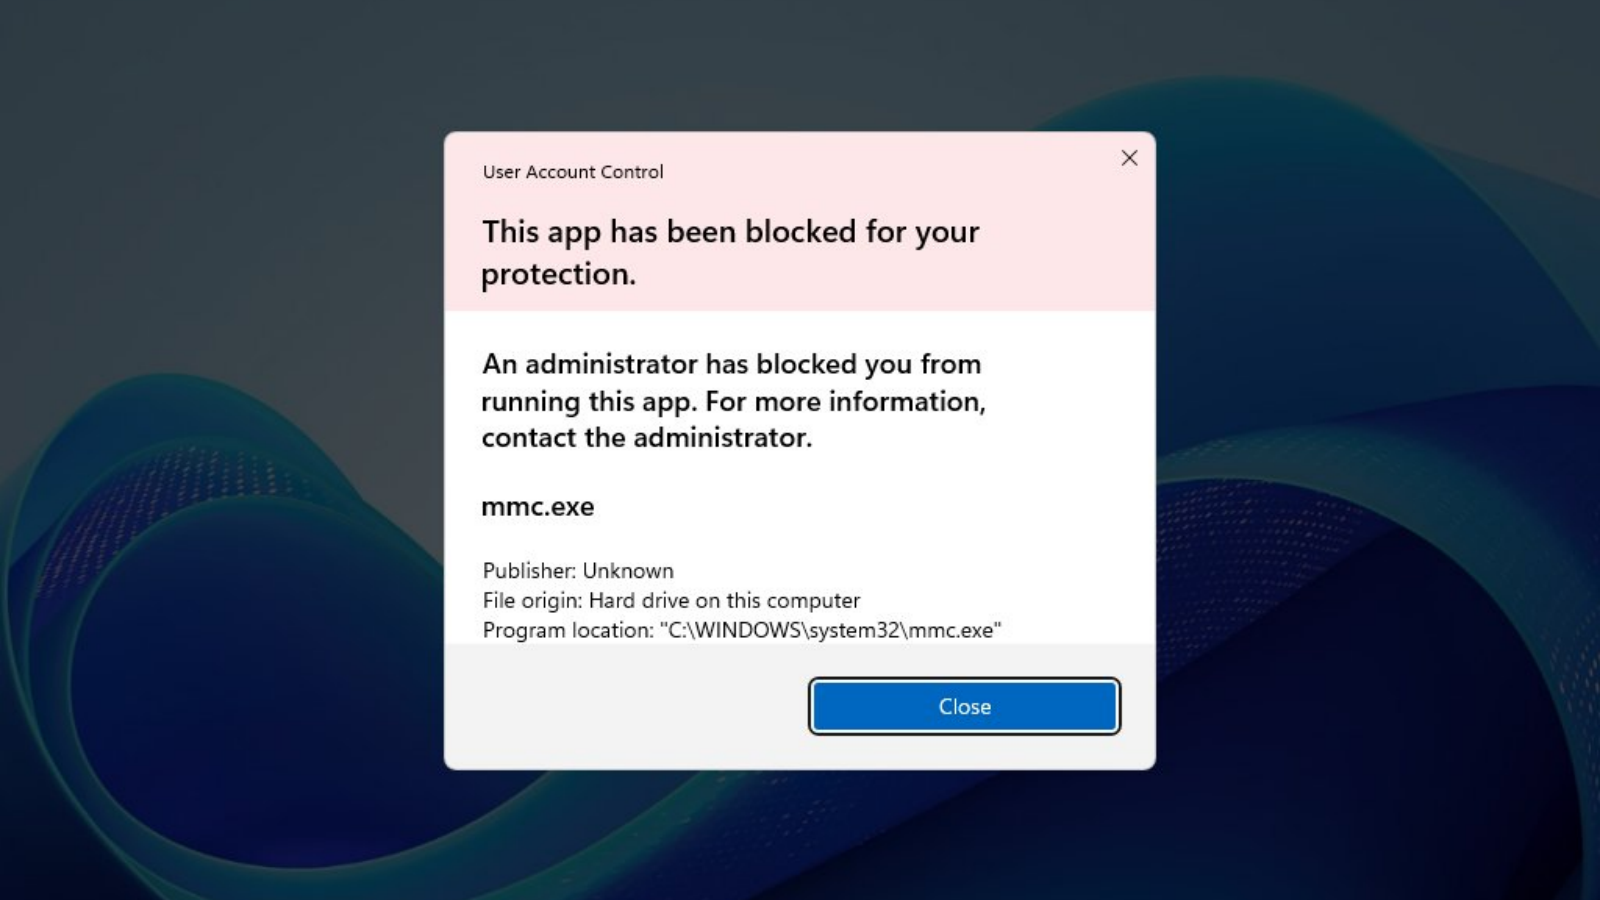Click the word 'administrator' in the first message line
This screenshot has width=1600, height=900.
(611, 364)
